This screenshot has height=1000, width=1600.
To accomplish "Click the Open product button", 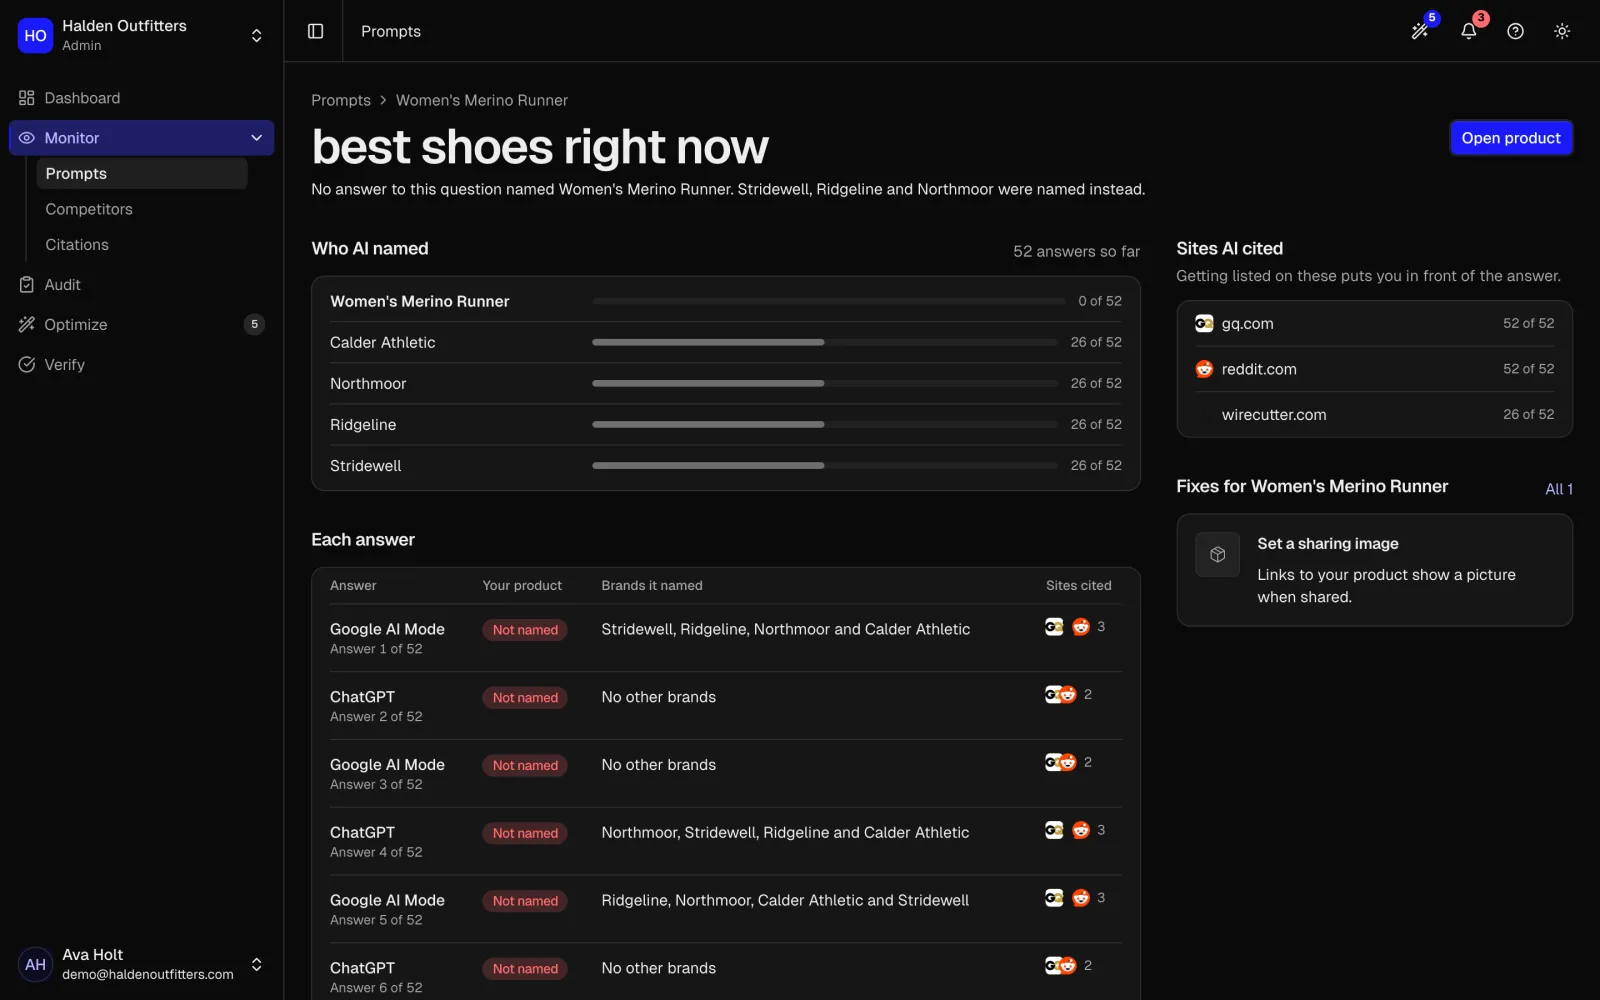I will point(1511,138).
